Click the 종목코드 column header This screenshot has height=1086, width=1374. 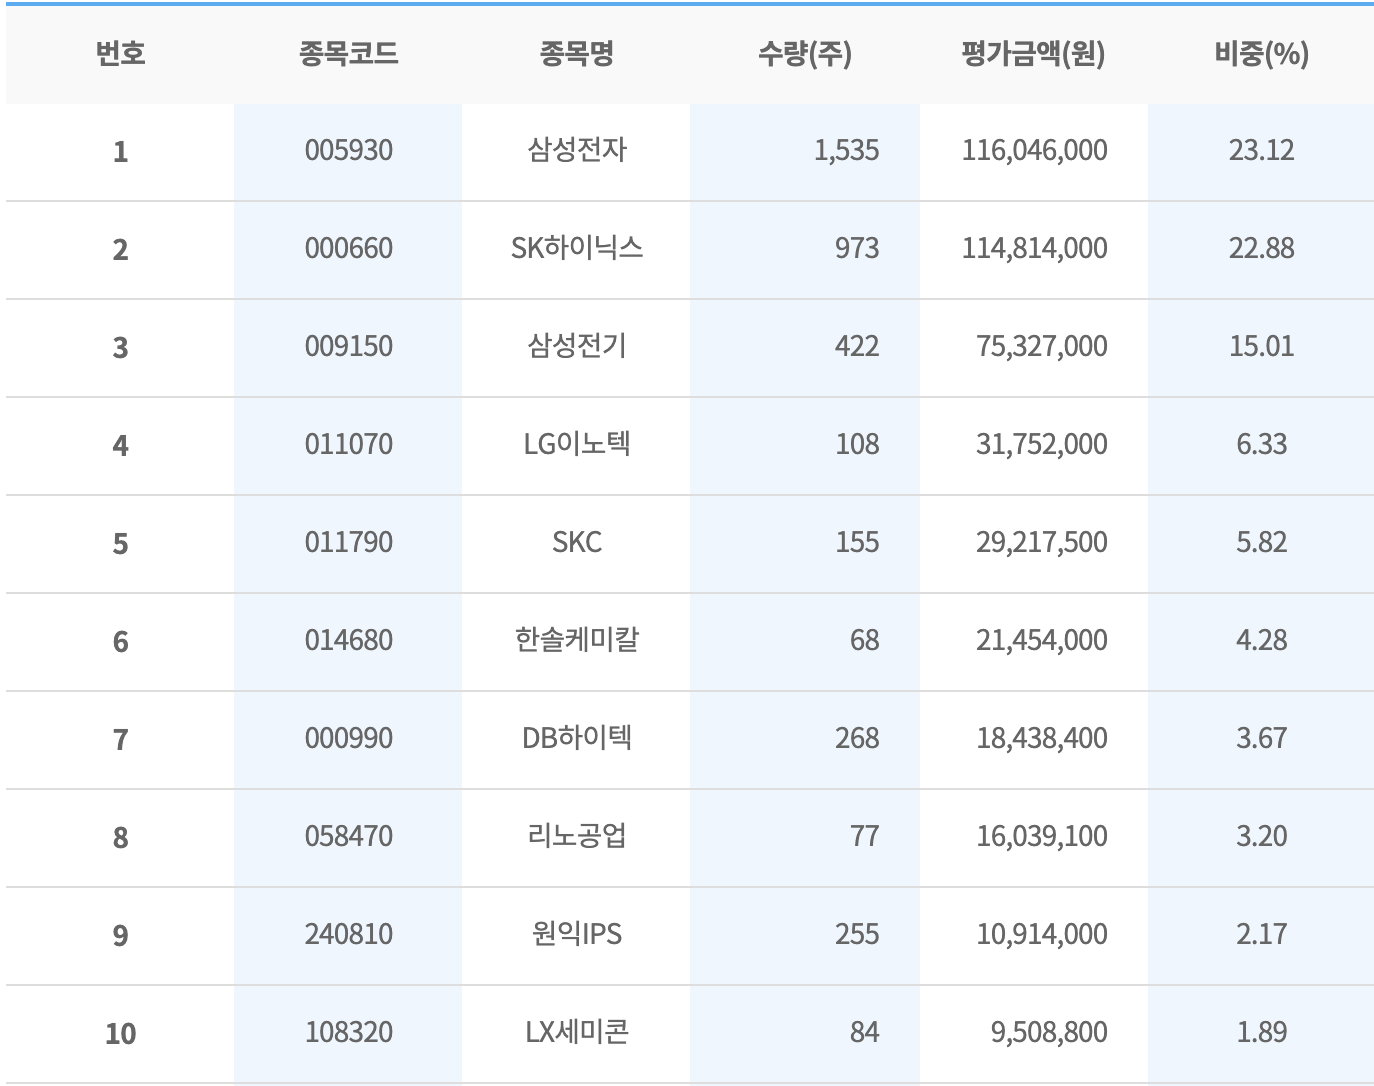click(x=348, y=54)
